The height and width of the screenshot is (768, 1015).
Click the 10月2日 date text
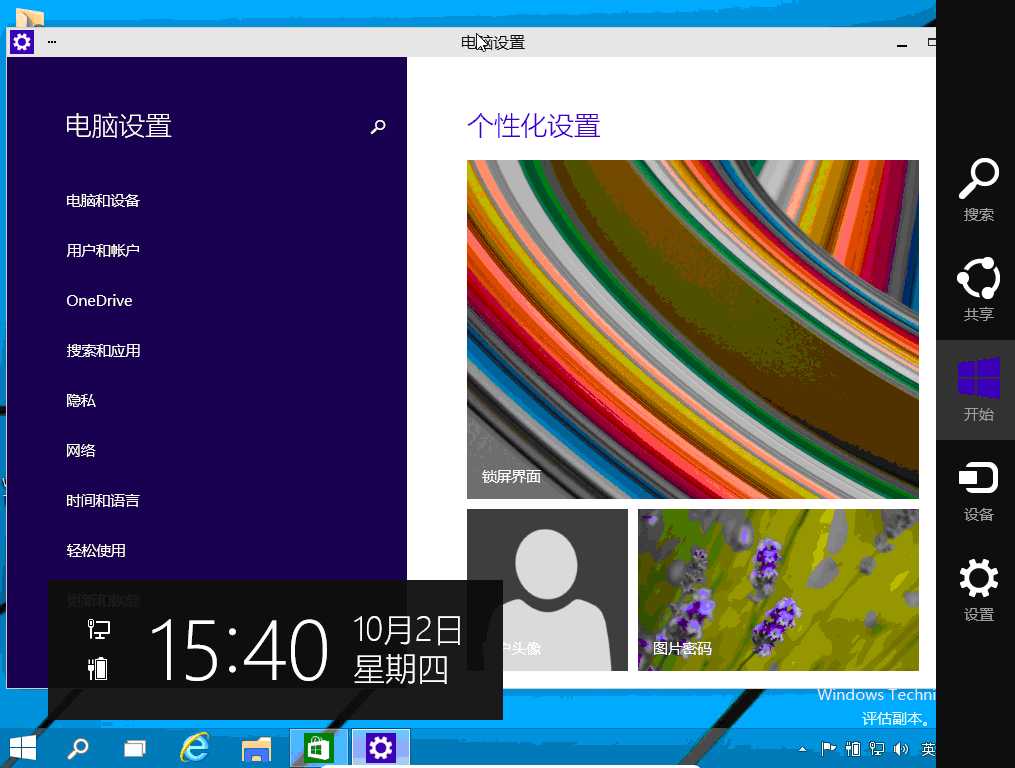407,629
